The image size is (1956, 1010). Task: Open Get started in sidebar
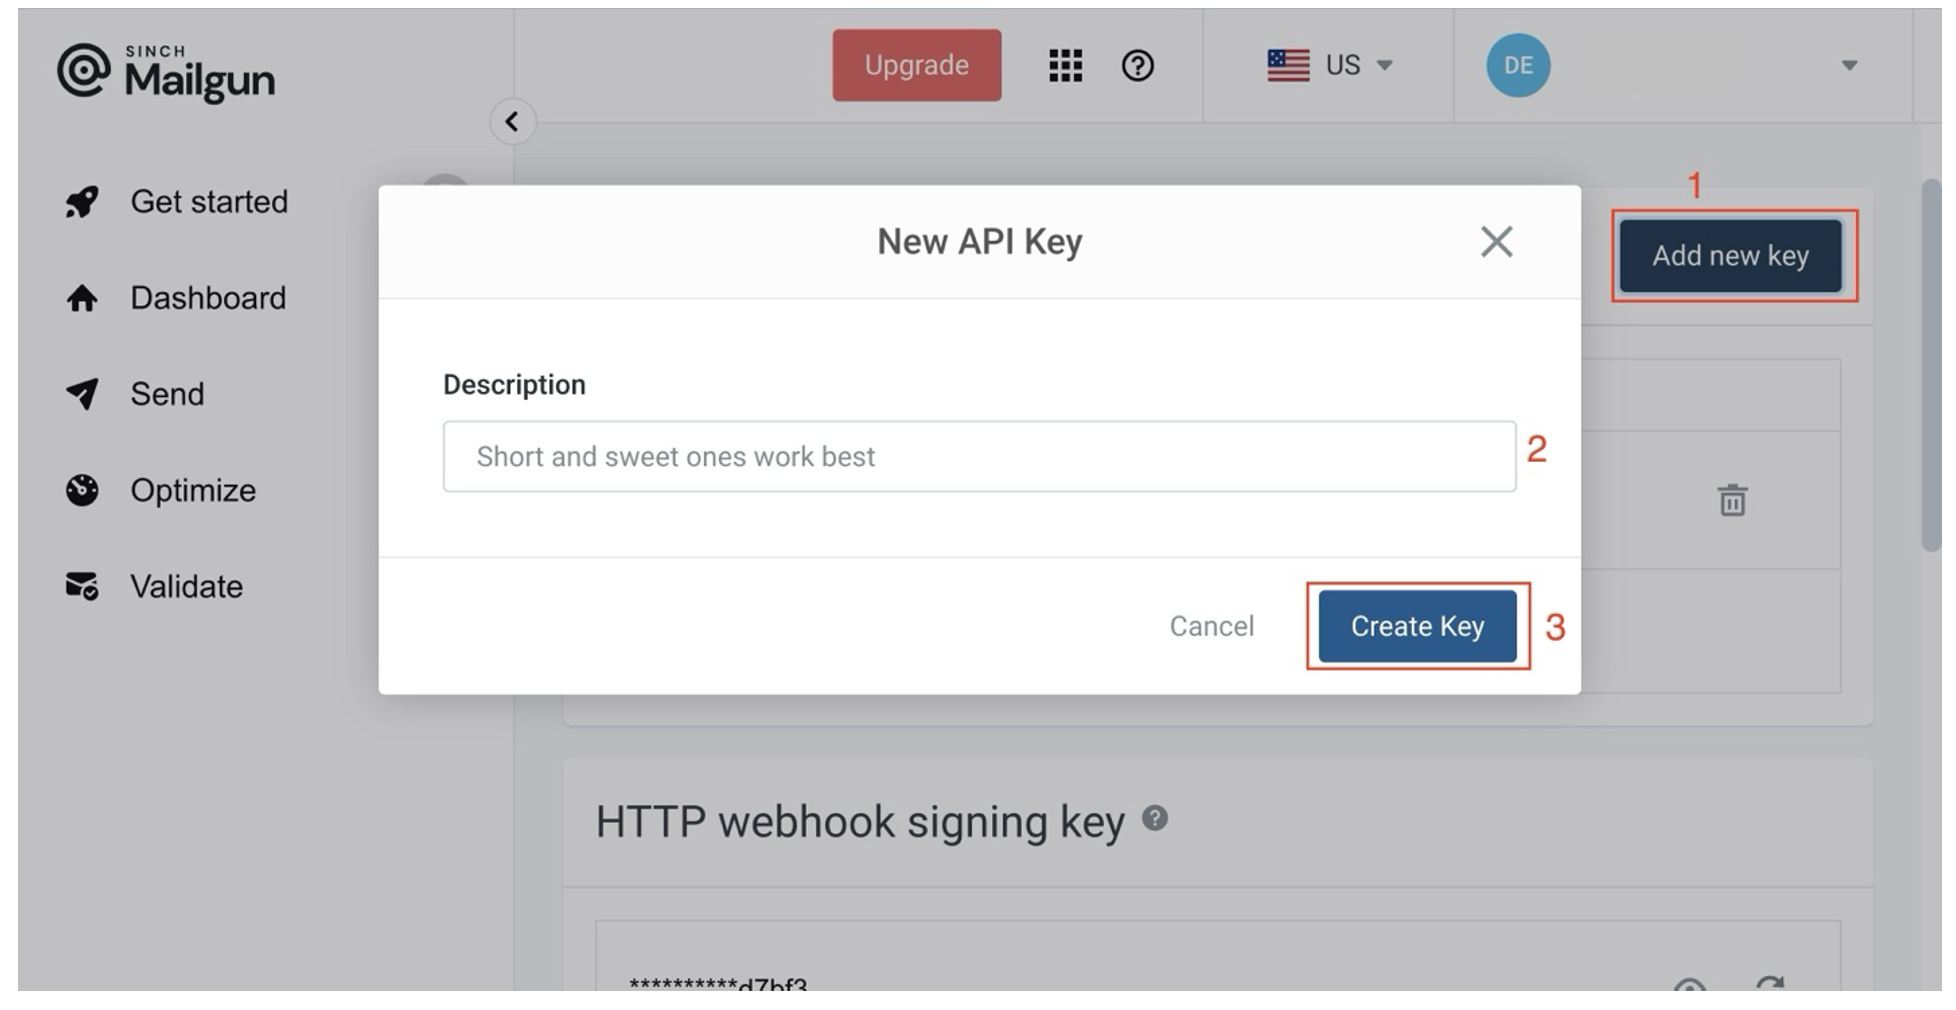coord(209,202)
